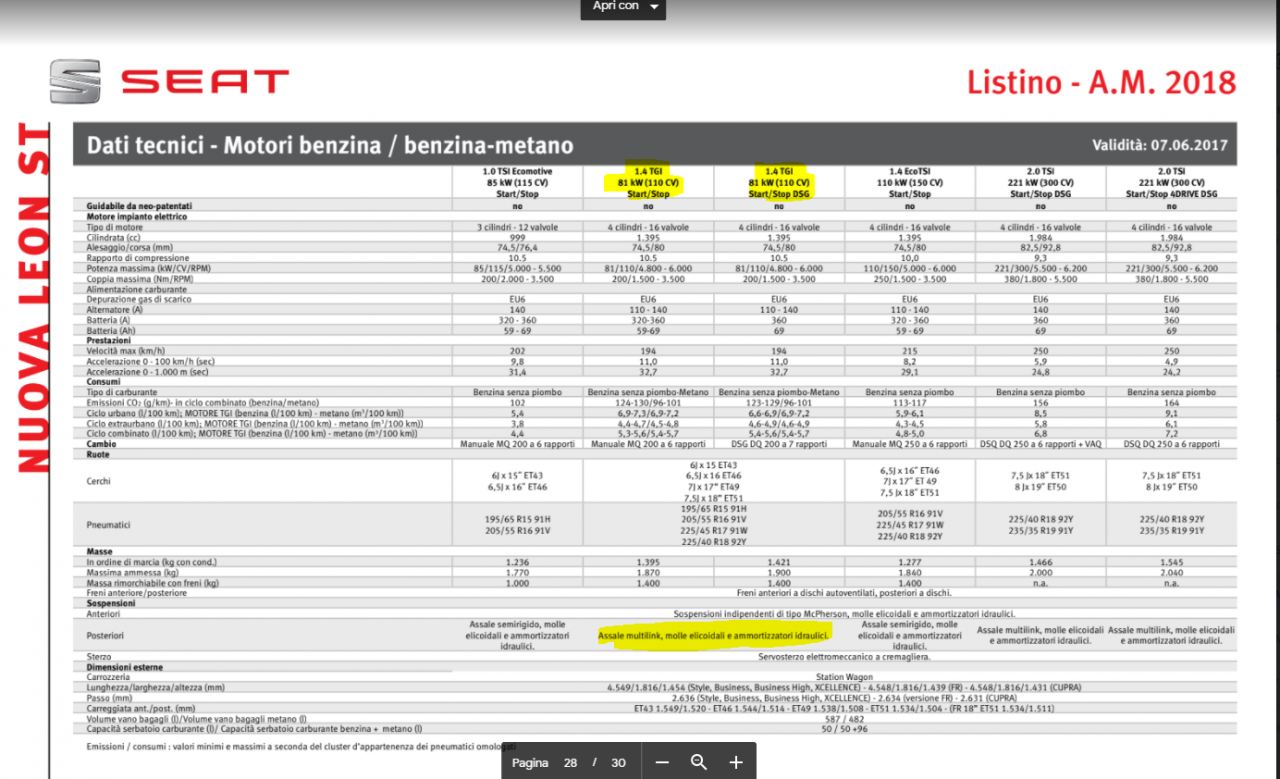Click the "Cerchi" row label
The image size is (1280, 779).
pos(99,481)
